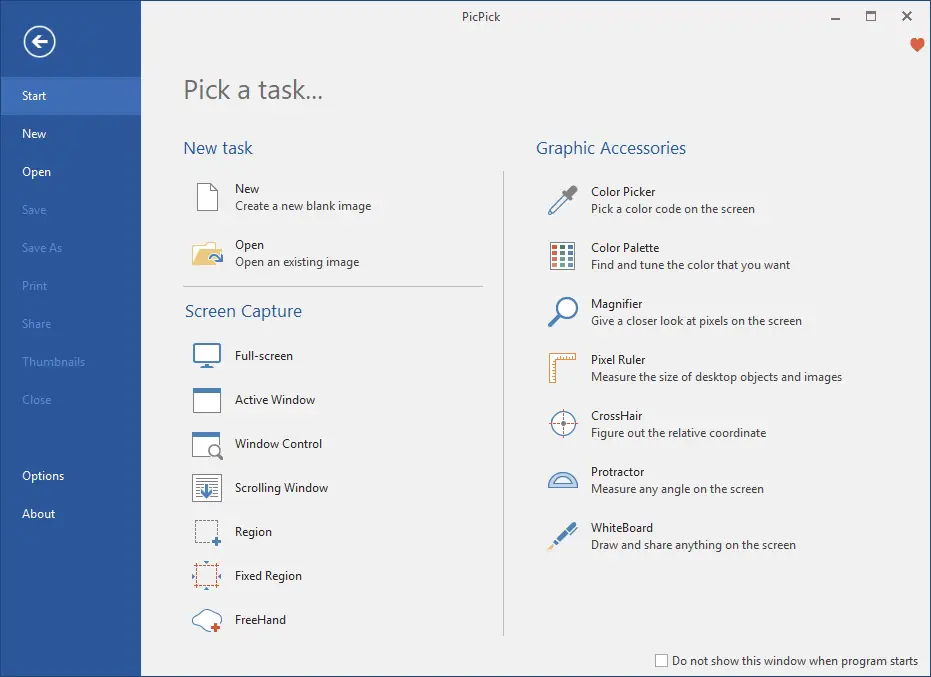Start the WhiteBoard pen icon
The width and height of the screenshot is (931, 677).
click(563, 536)
